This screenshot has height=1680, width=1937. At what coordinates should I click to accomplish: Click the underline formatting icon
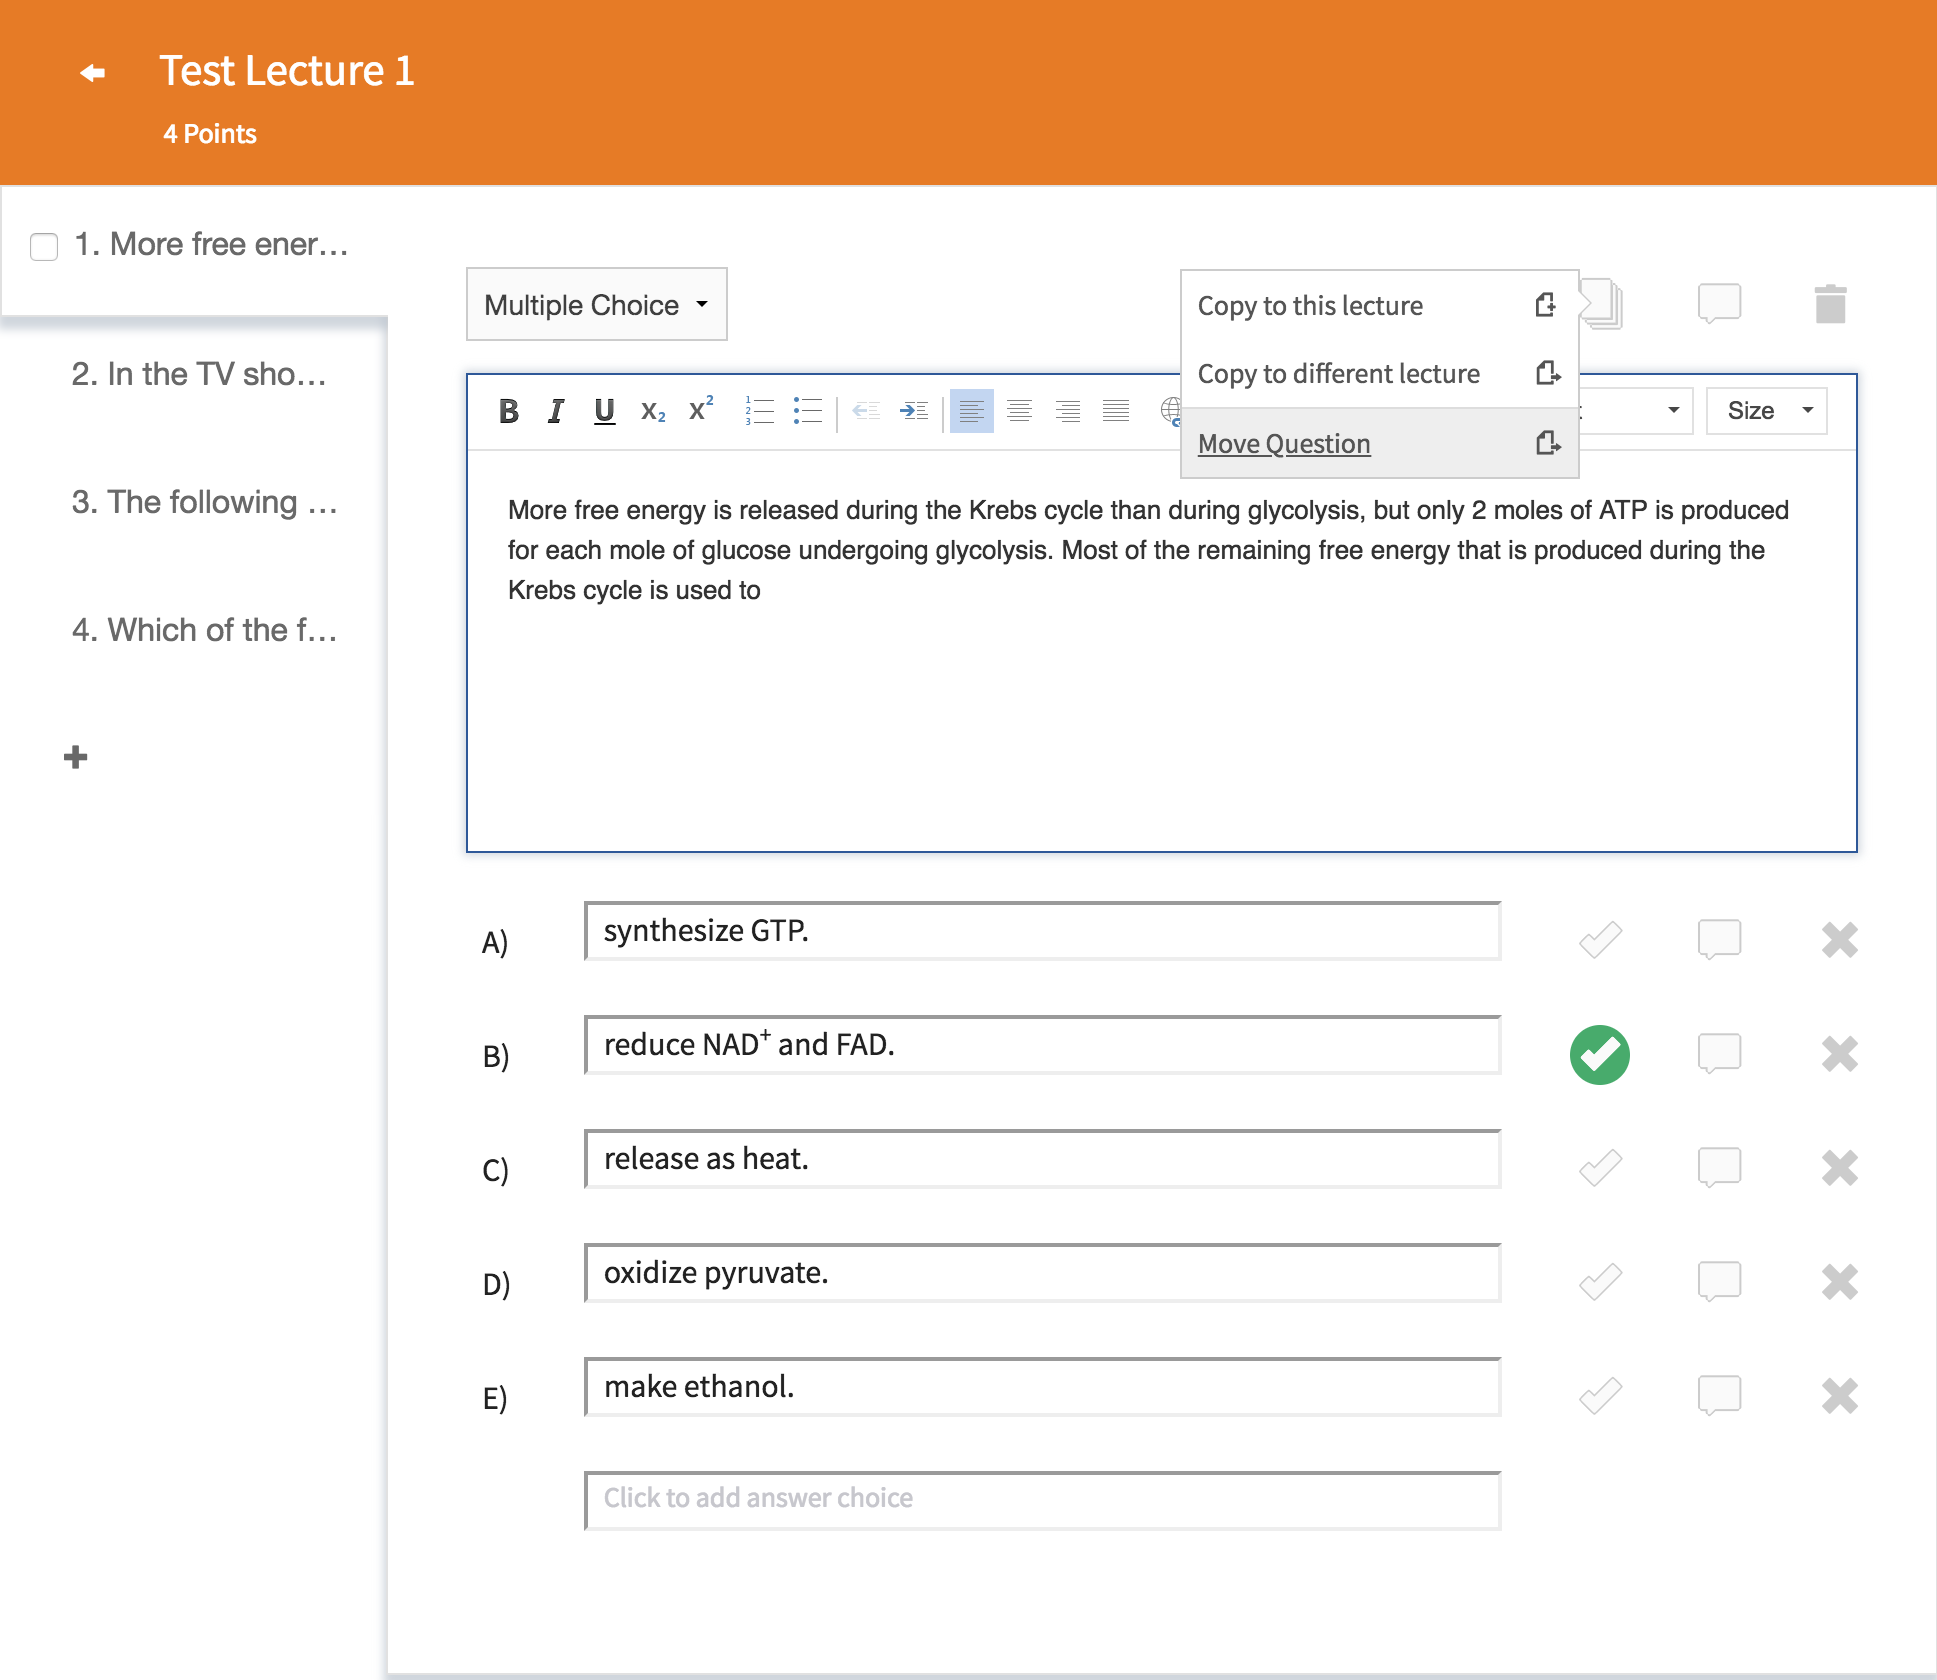tap(604, 411)
